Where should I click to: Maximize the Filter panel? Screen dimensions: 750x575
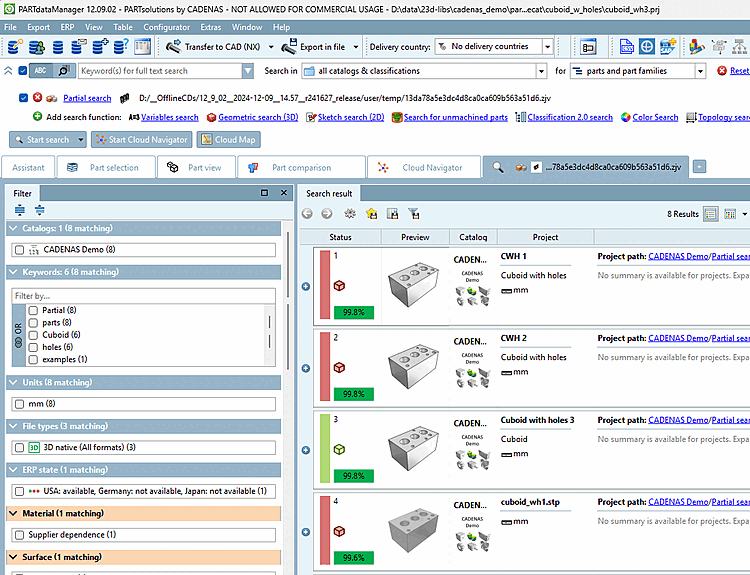click(x=265, y=193)
